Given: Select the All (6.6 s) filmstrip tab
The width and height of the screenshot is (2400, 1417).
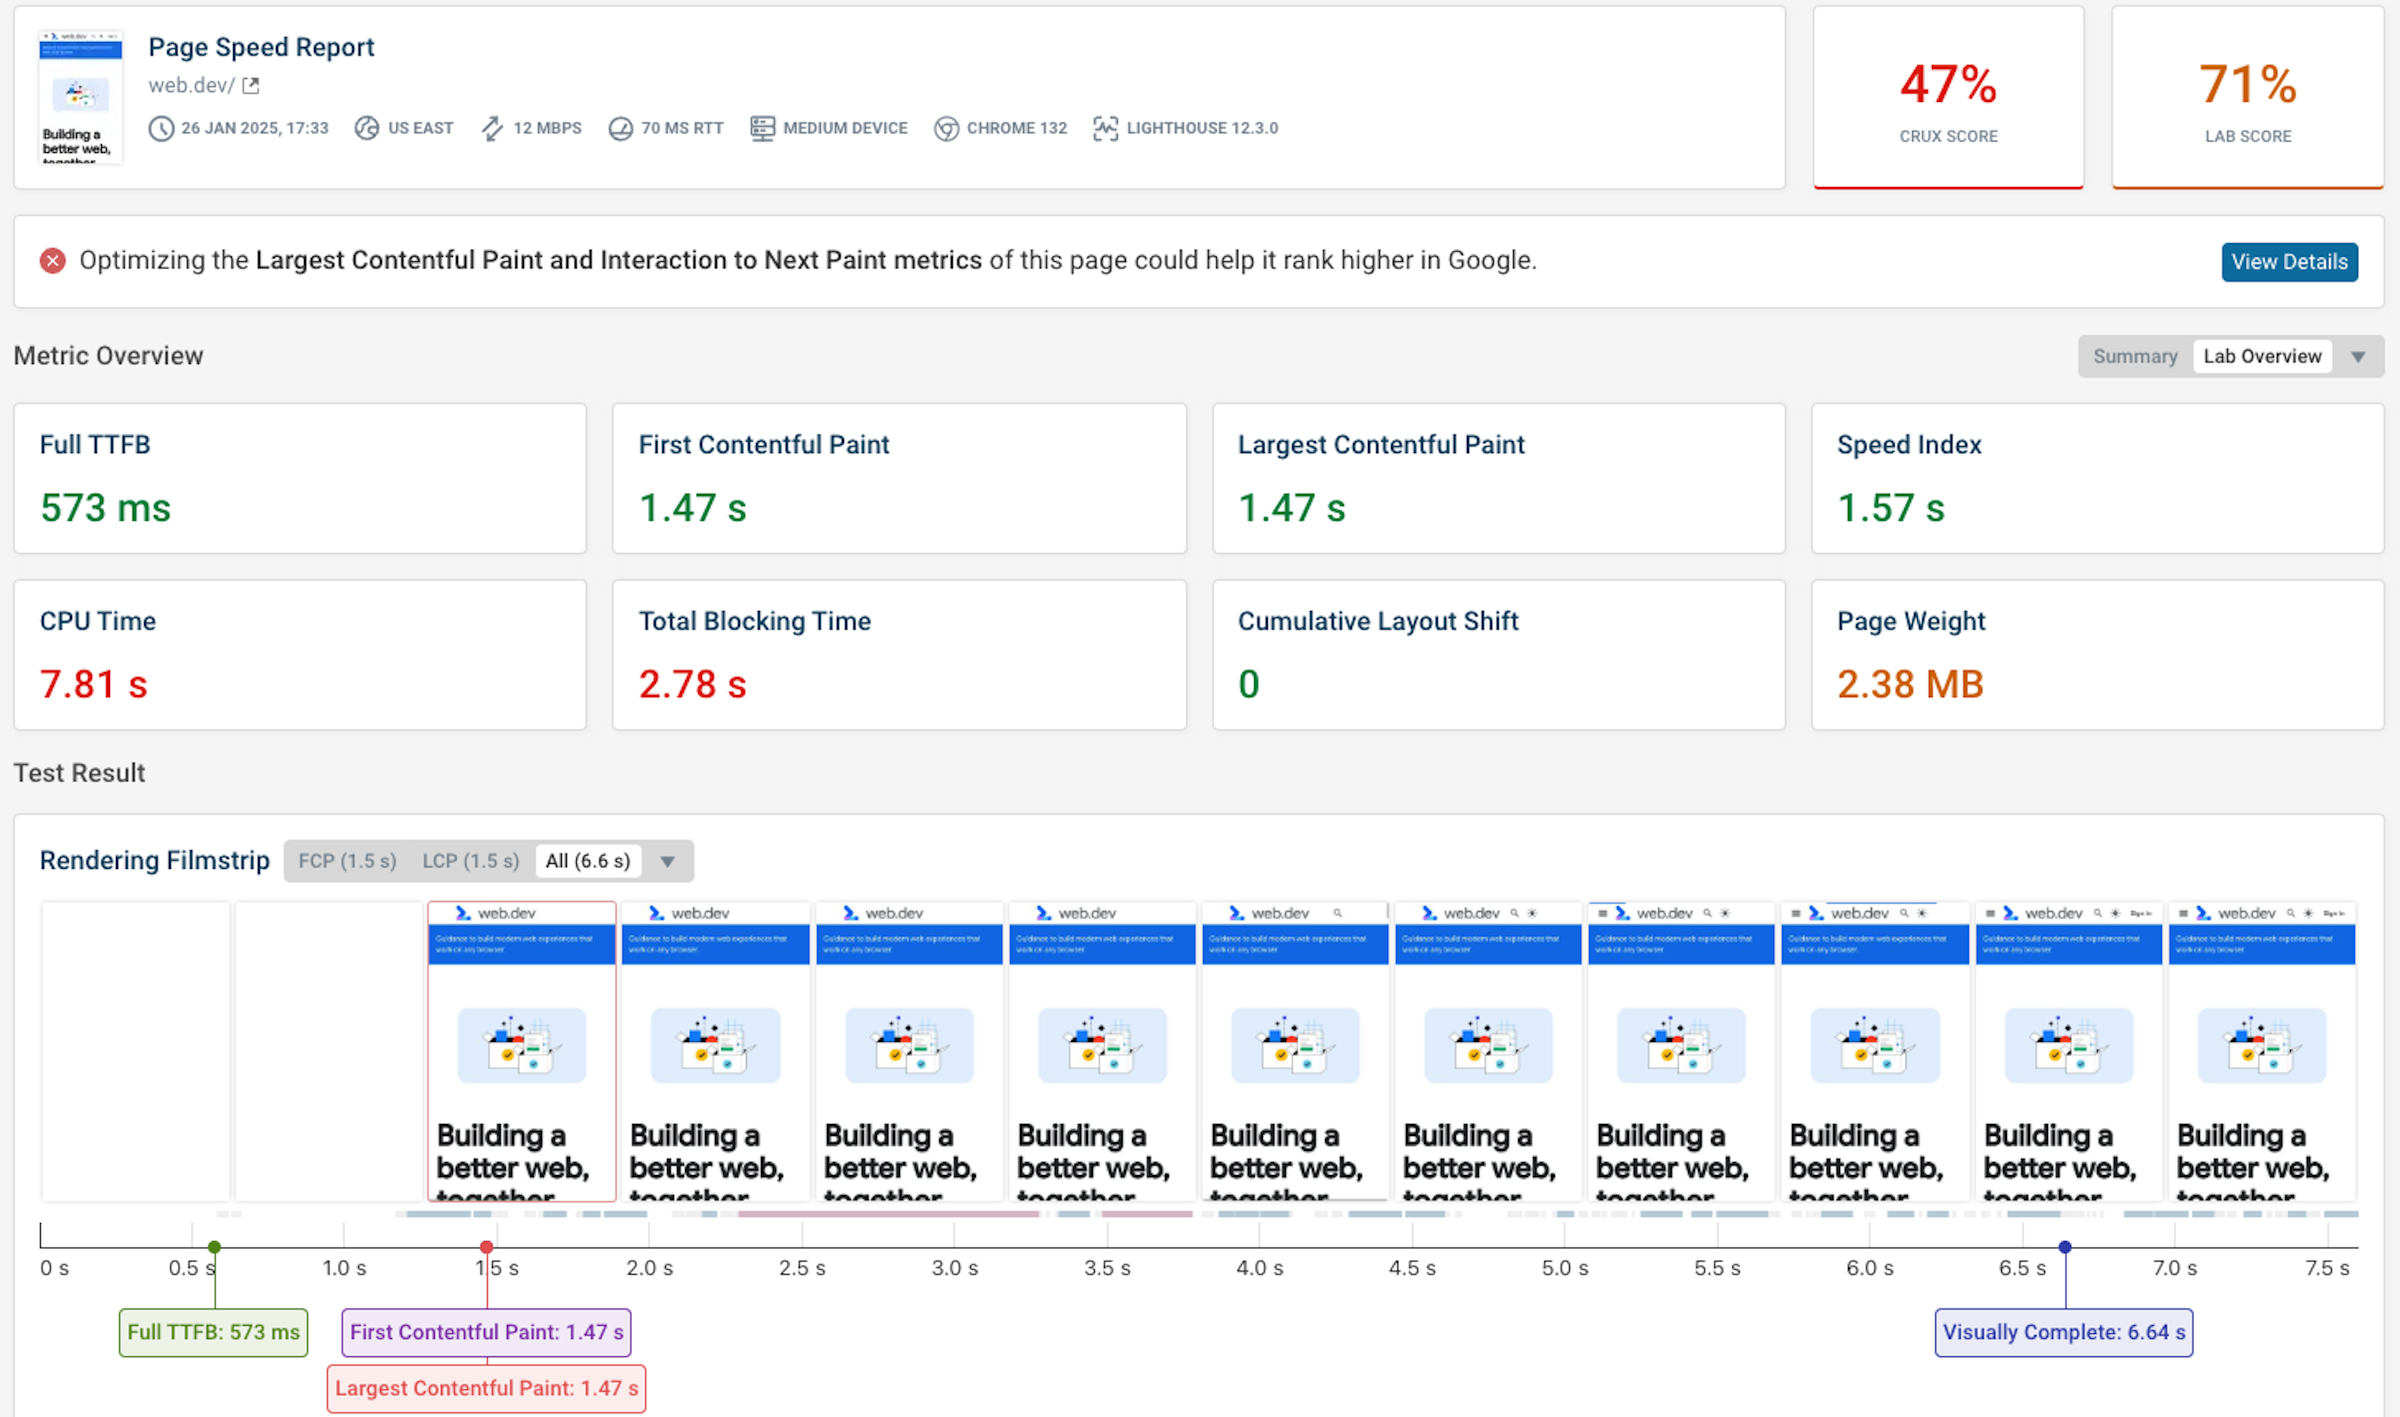Looking at the screenshot, I should click(x=588, y=861).
